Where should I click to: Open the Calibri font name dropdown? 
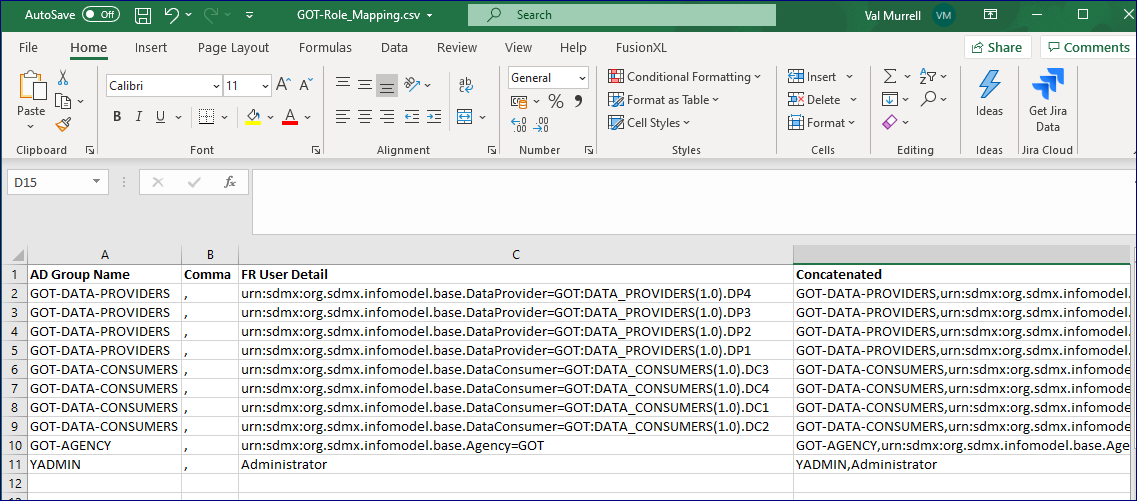(x=163, y=86)
